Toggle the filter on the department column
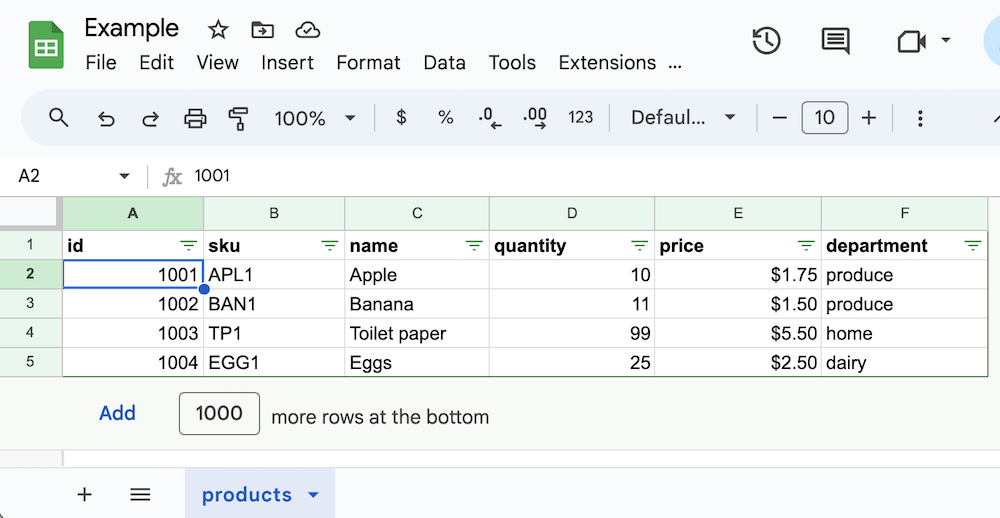This screenshot has height=518, width=1000. 972,246
